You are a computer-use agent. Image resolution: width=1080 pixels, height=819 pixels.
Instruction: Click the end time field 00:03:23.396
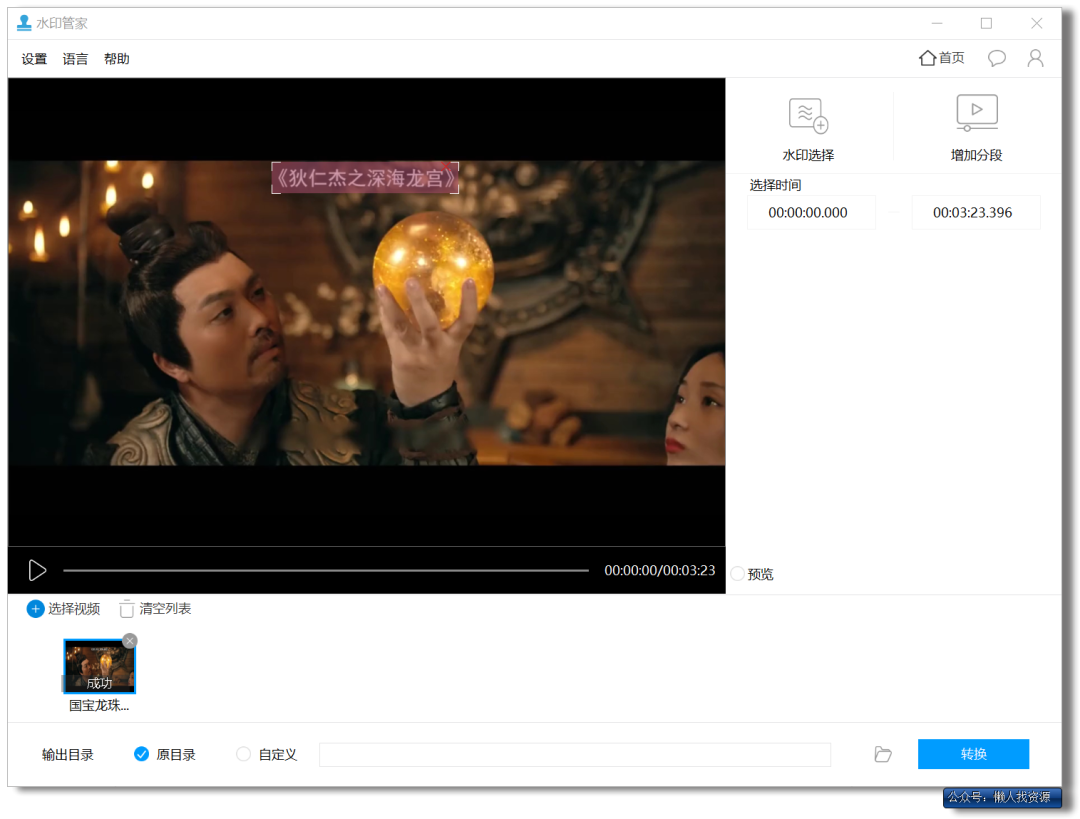pyautogui.click(x=975, y=212)
